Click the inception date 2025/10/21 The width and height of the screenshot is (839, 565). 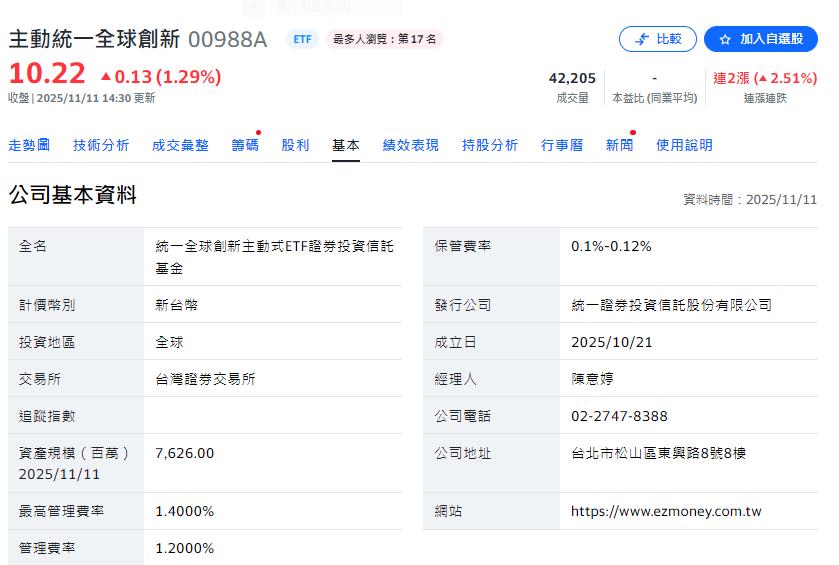pos(612,342)
